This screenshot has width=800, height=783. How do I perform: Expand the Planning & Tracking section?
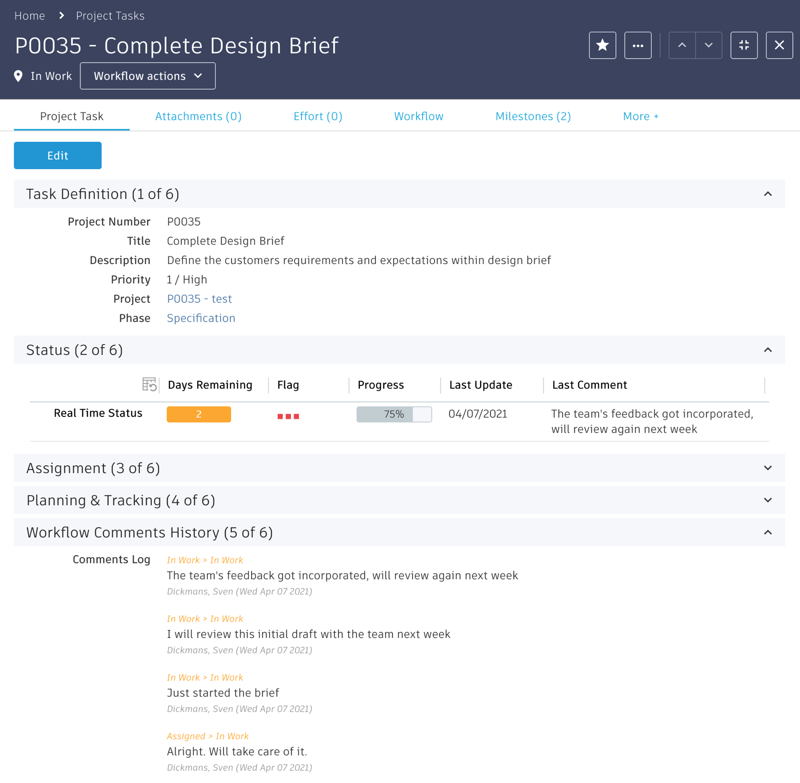[x=768, y=500]
